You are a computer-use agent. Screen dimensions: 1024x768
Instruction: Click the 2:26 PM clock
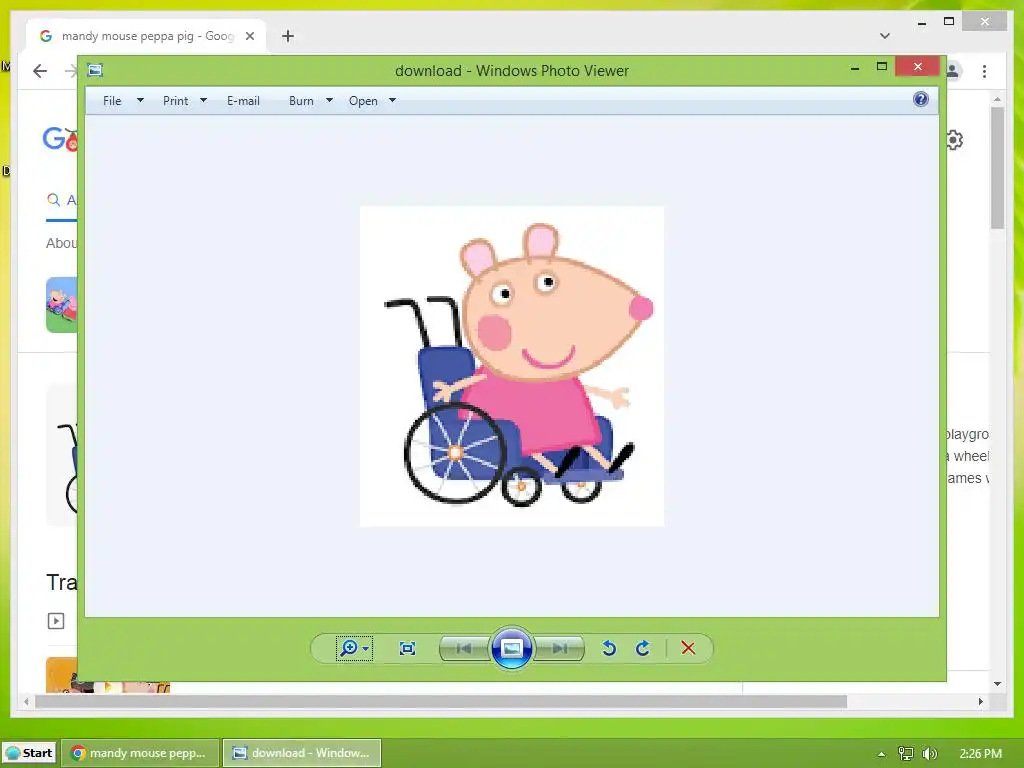pyautogui.click(x=980, y=754)
